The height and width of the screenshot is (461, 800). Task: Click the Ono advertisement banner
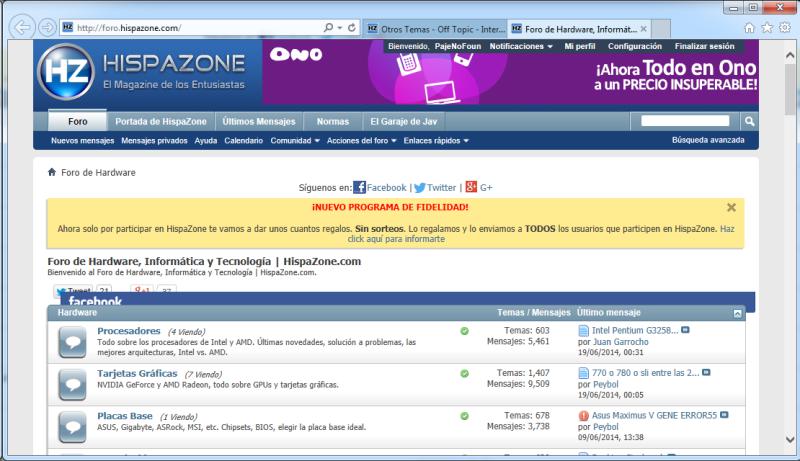point(510,72)
